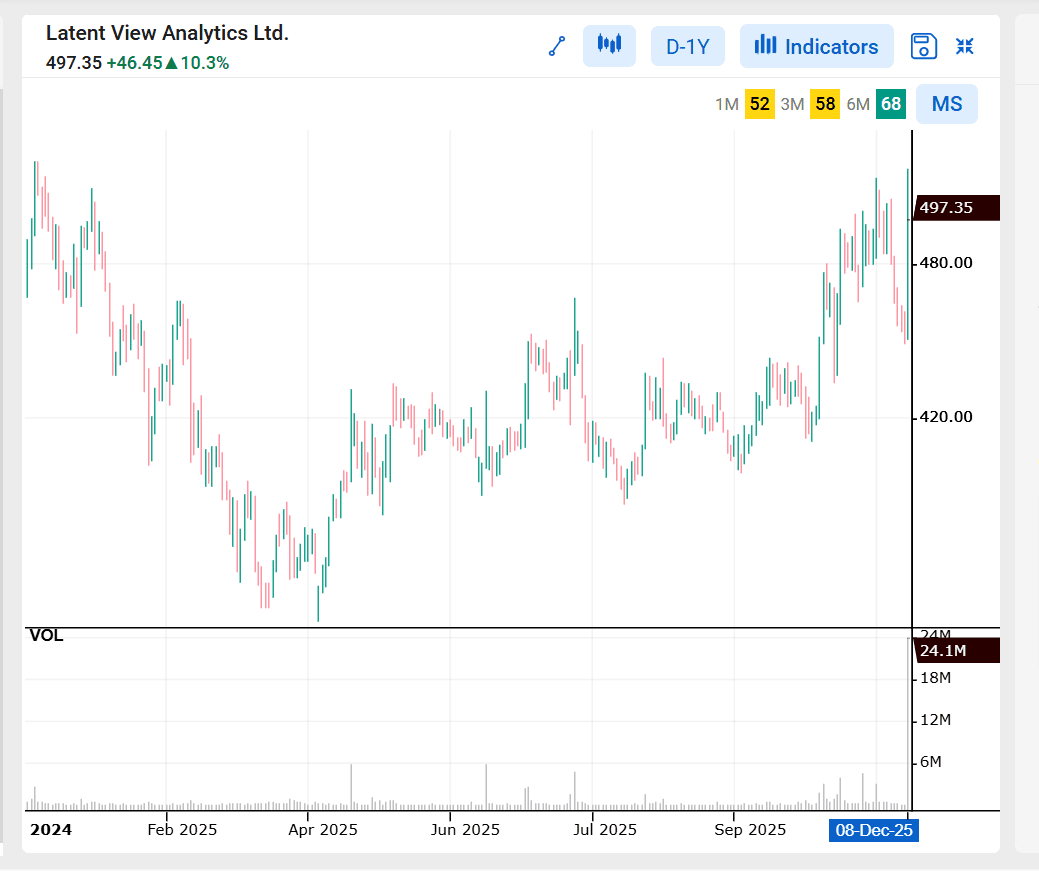Click the 10.3% percentage change
1039x871 pixels.
(205, 63)
